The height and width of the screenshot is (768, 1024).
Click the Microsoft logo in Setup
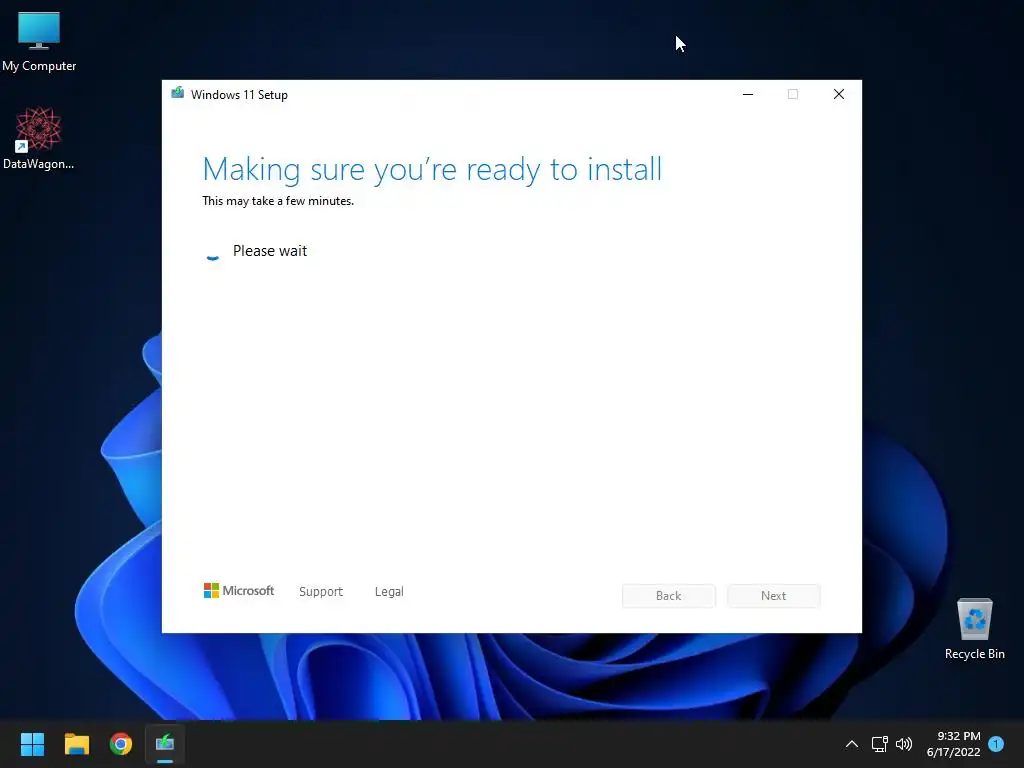click(239, 591)
